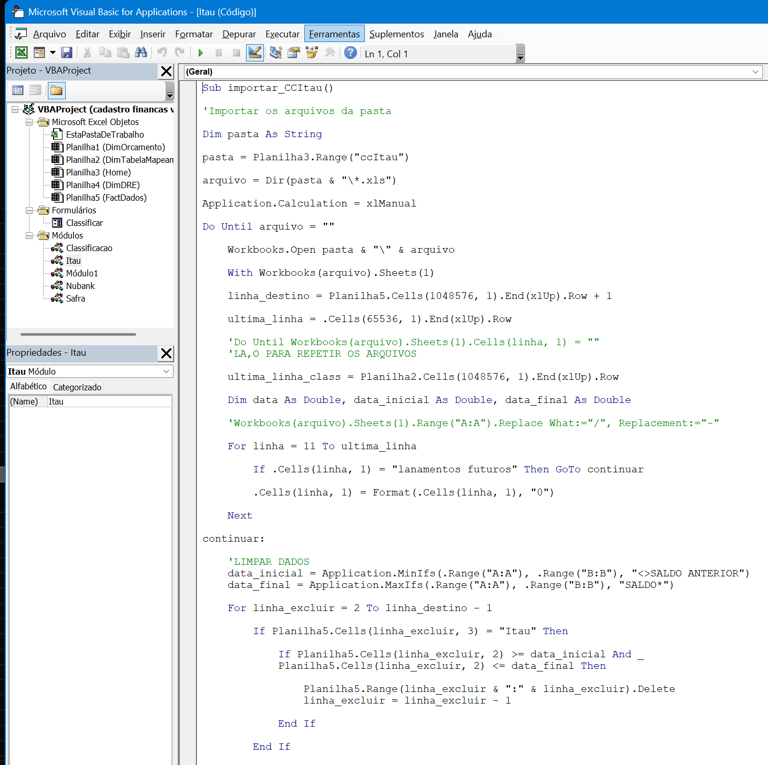Click the View Code icon in Project panel
The width and height of the screenshot is (768, 765).
(x=17, y=91)
